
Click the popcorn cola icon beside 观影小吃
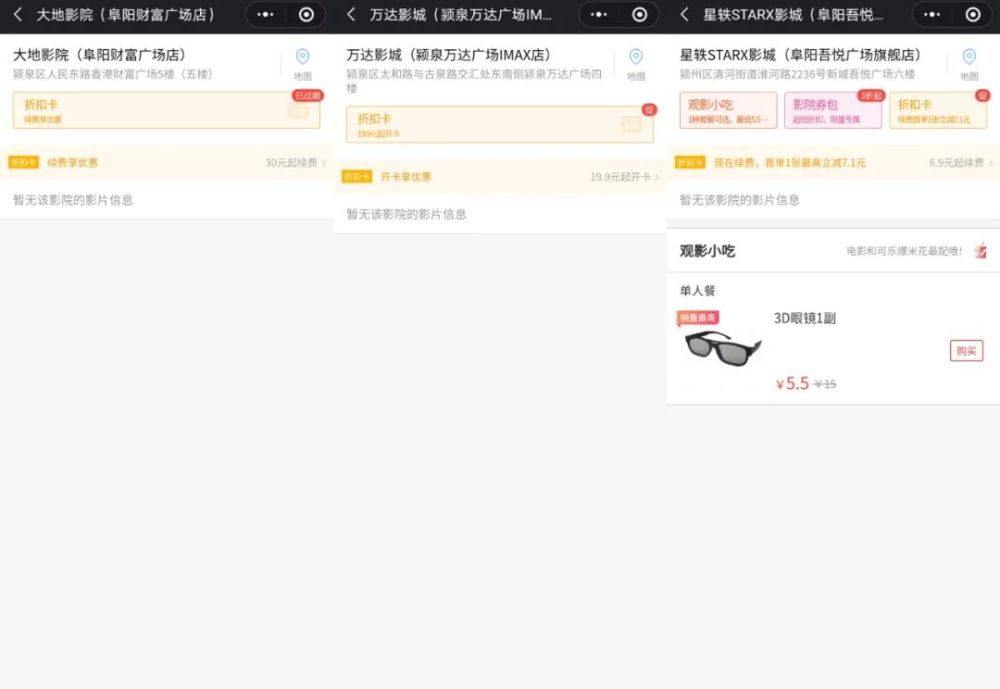tap(981, 251)
